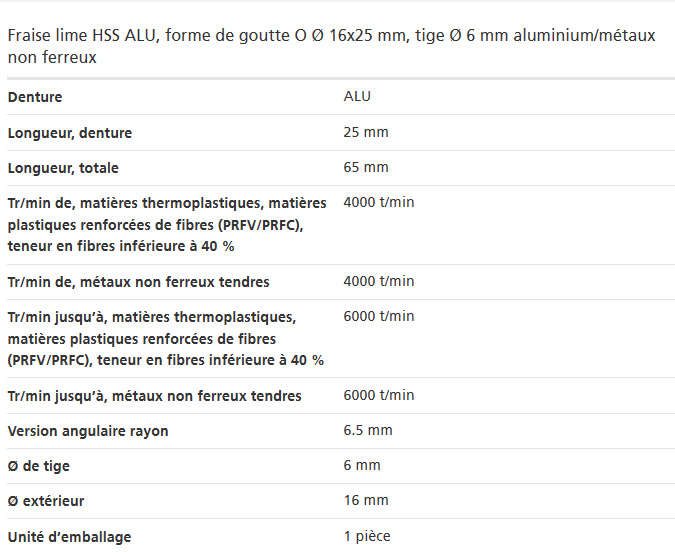Click the 'Longueur, totale' label
The width and height of the screenshot is (675, 552).
(x=63, y=168)
